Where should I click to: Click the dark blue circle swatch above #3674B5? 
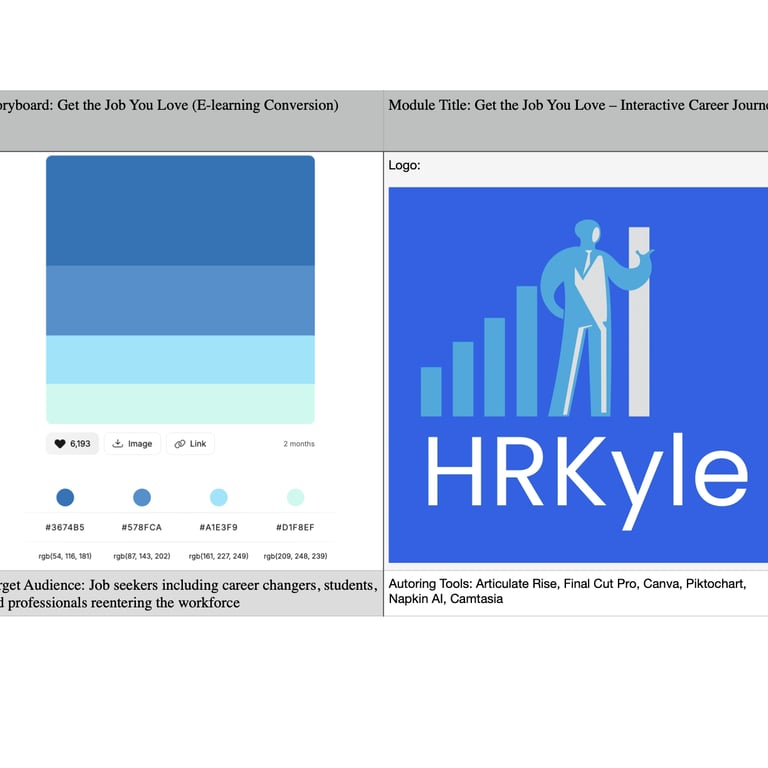65,497
